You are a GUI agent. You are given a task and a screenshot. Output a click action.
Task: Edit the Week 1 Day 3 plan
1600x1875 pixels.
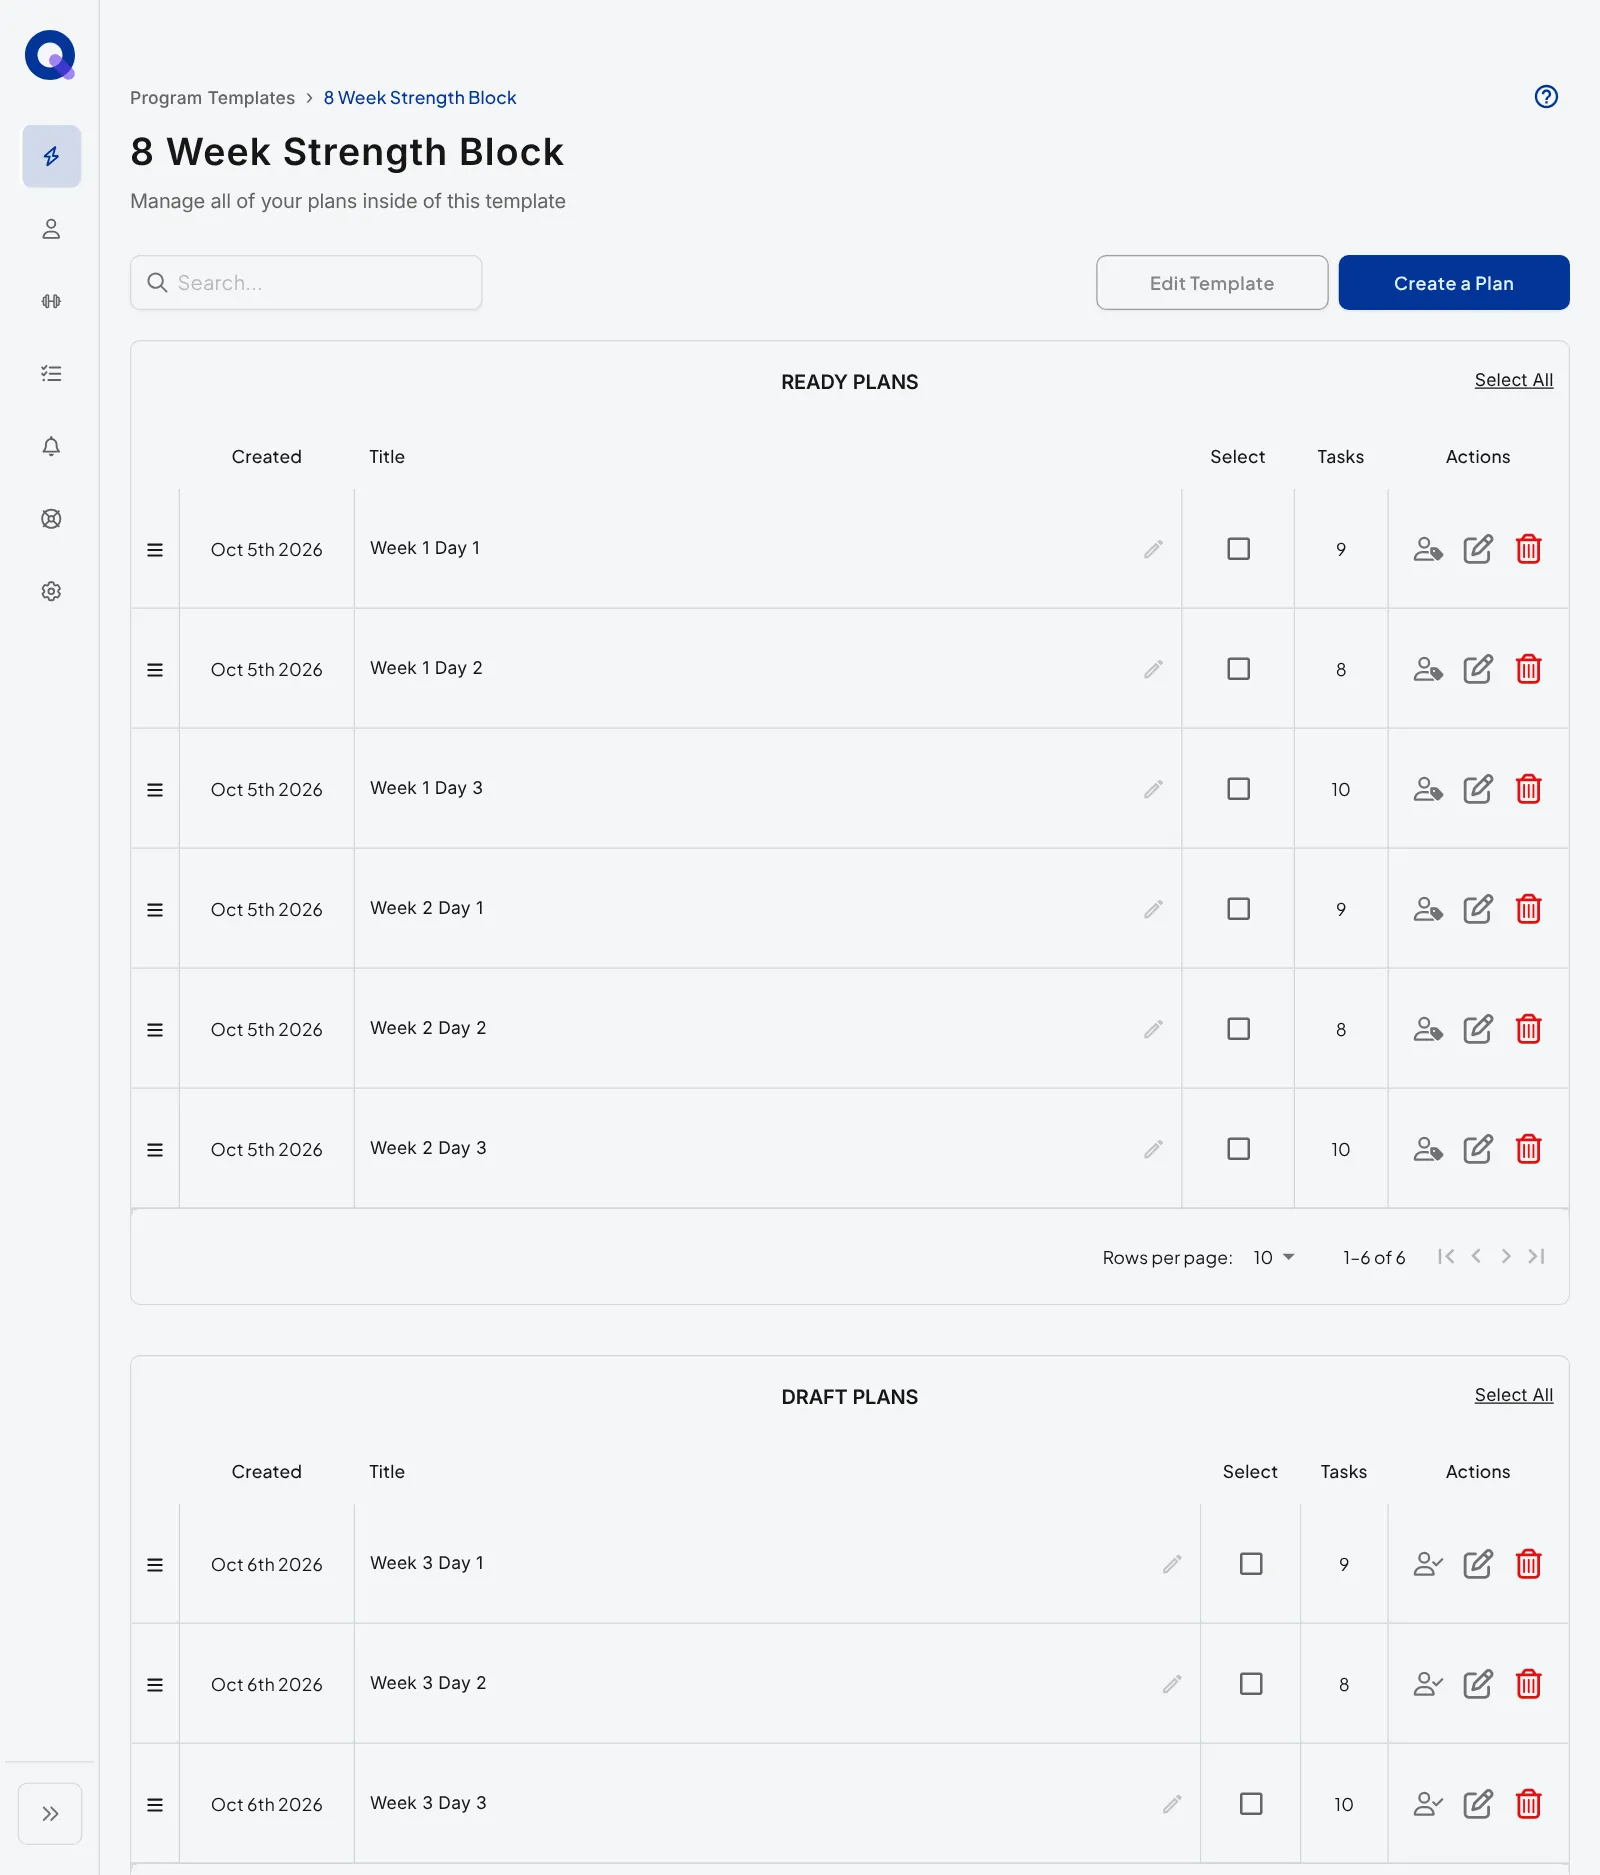[1478, 789]
